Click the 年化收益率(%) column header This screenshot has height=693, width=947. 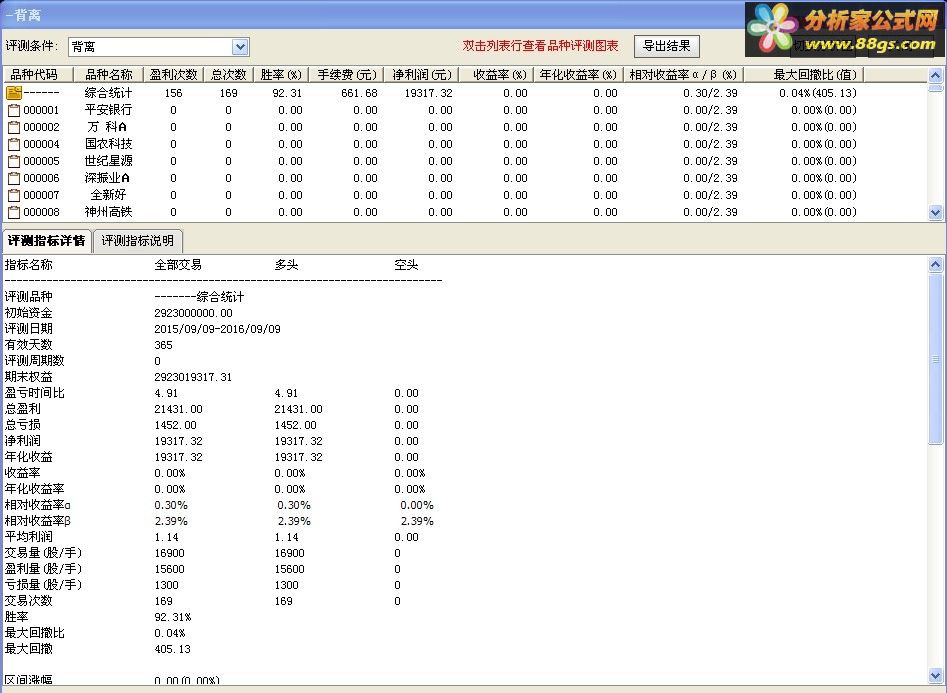coord(578,74)
